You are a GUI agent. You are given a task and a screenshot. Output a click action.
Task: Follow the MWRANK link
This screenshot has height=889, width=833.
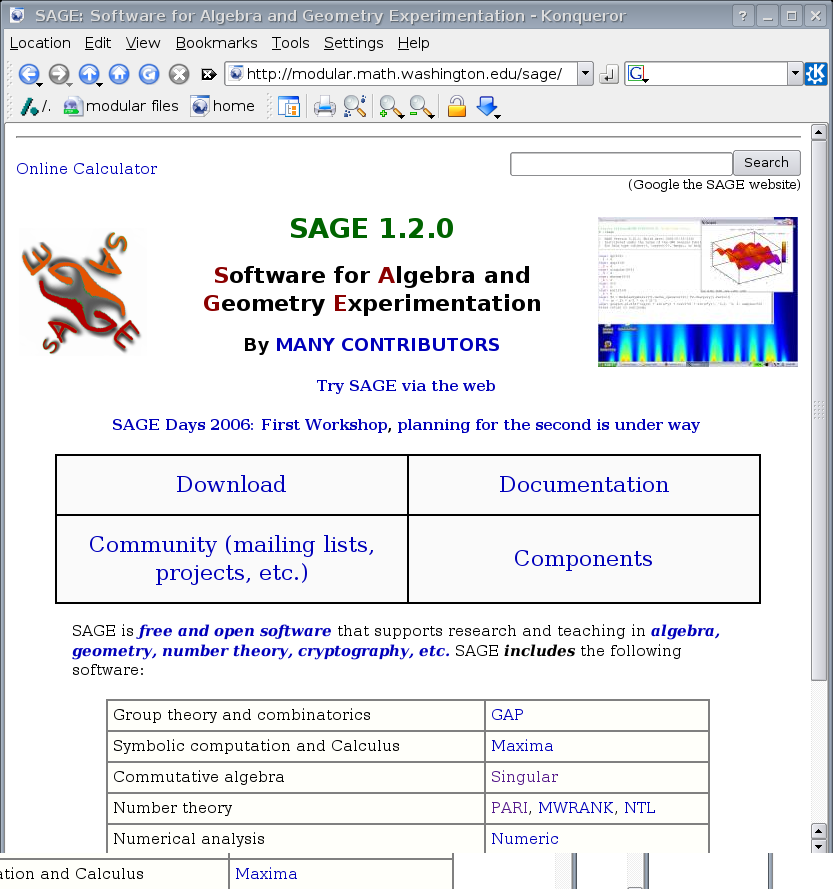coord(576,807)
